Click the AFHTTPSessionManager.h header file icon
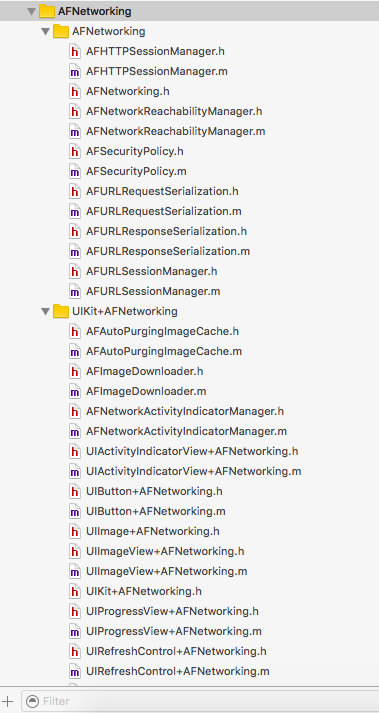Viewport: 379px width, 713px height. (74, 51)
